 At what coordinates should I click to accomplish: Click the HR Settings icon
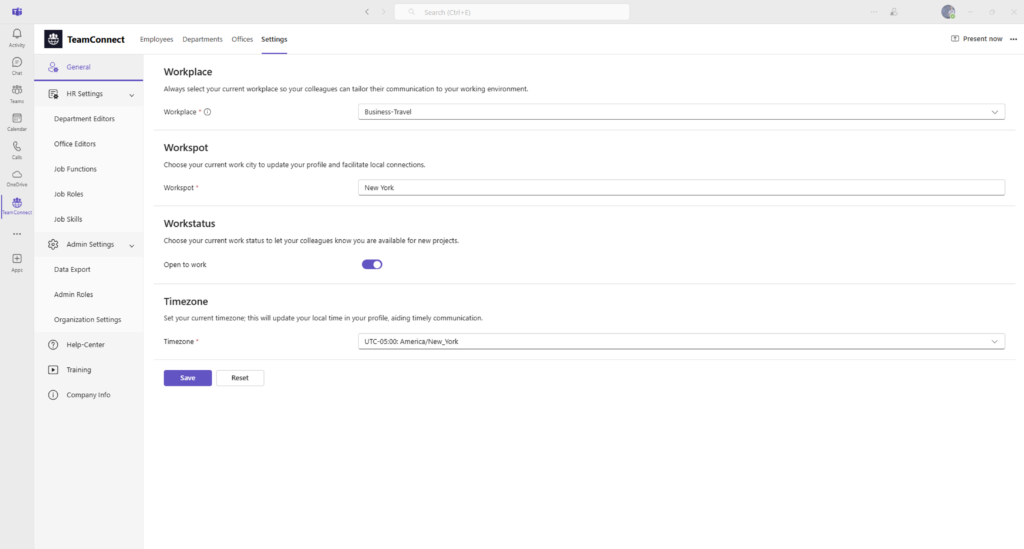pyautogui.click(x=53, y=94)
